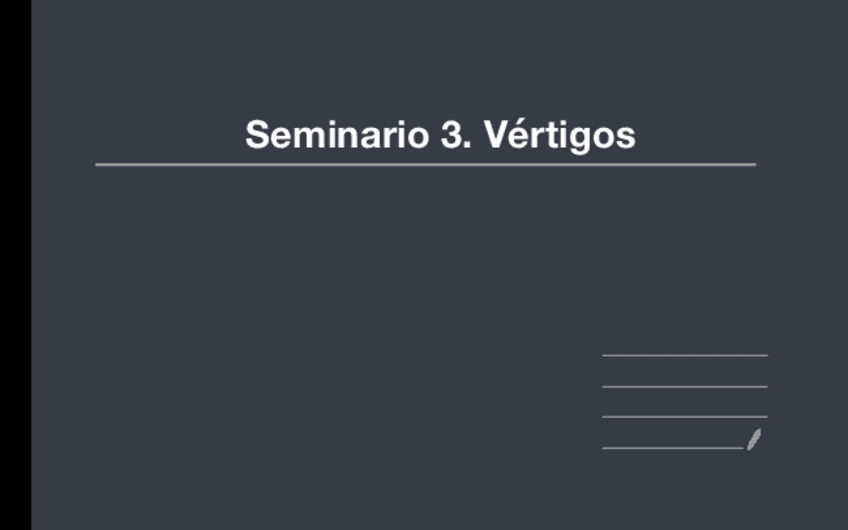Click the letter V of Vértigos
Image resolution: width=848 pixels, height=530 pixels.
[496, 135]
